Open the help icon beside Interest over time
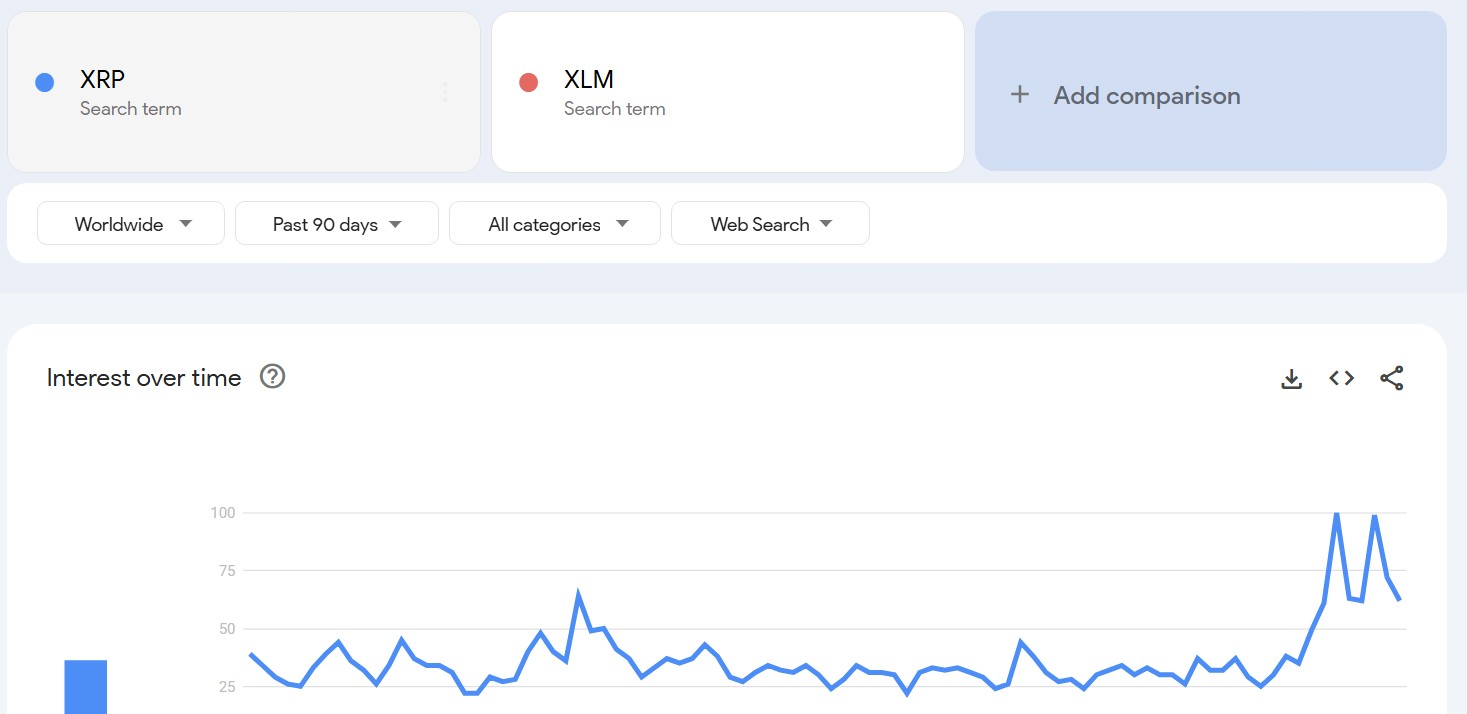The width and height of the screenshot is (1467, 714). click(272, 377)
